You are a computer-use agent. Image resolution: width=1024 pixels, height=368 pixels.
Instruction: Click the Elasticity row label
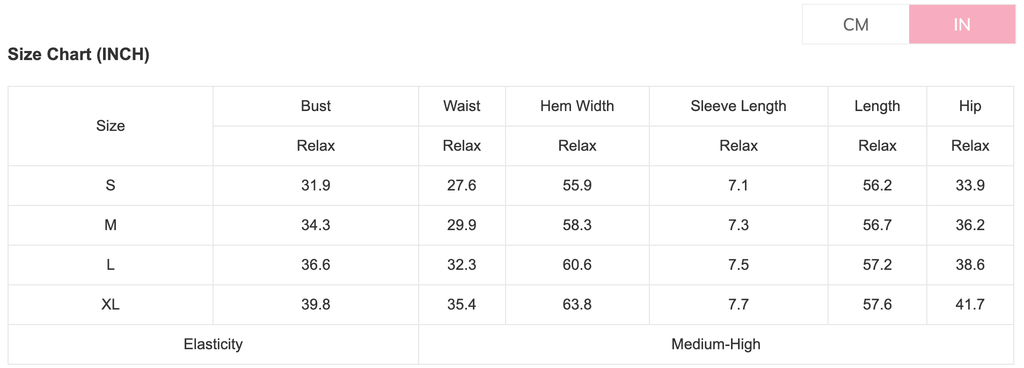click(214, 344)
